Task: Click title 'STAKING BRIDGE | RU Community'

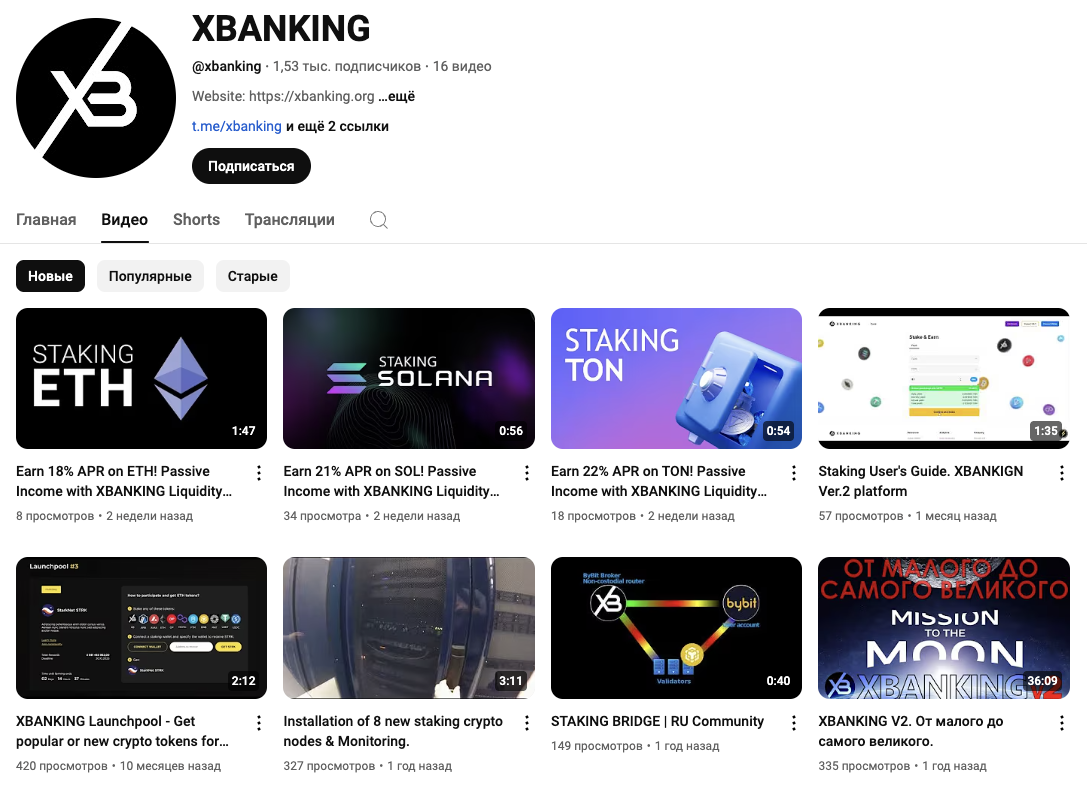Action: coord(657,721)
